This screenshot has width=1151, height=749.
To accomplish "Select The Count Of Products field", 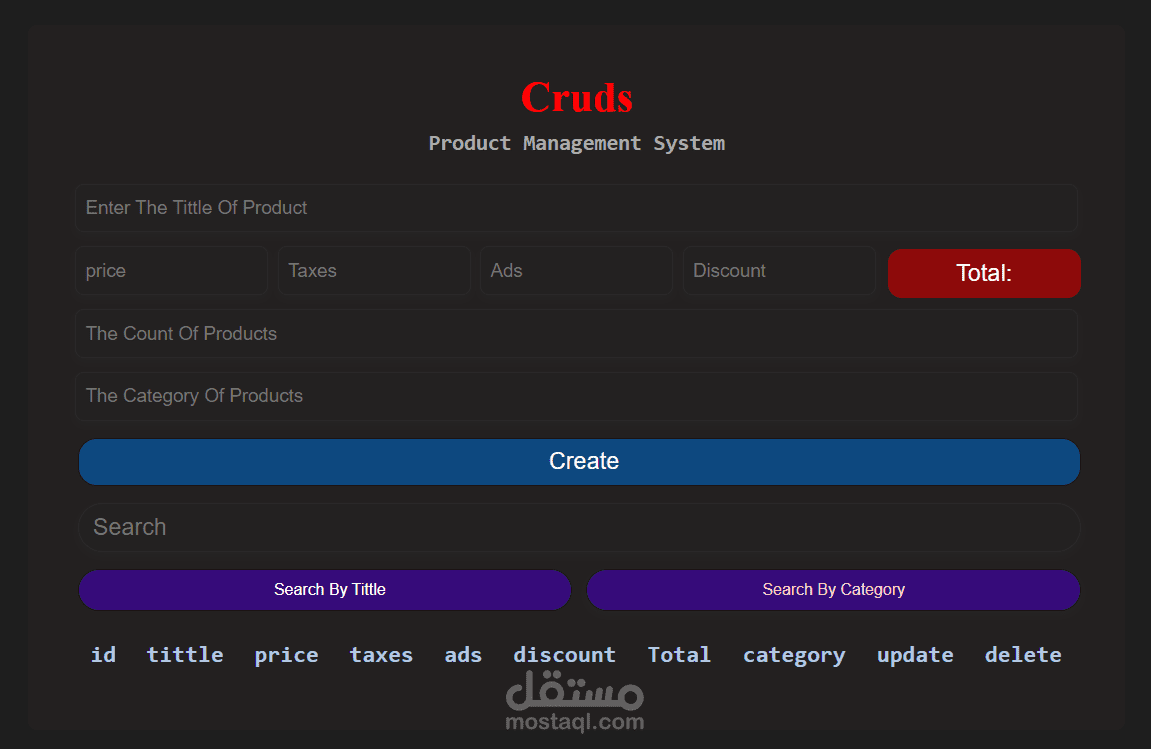I will tap(576, 333).
